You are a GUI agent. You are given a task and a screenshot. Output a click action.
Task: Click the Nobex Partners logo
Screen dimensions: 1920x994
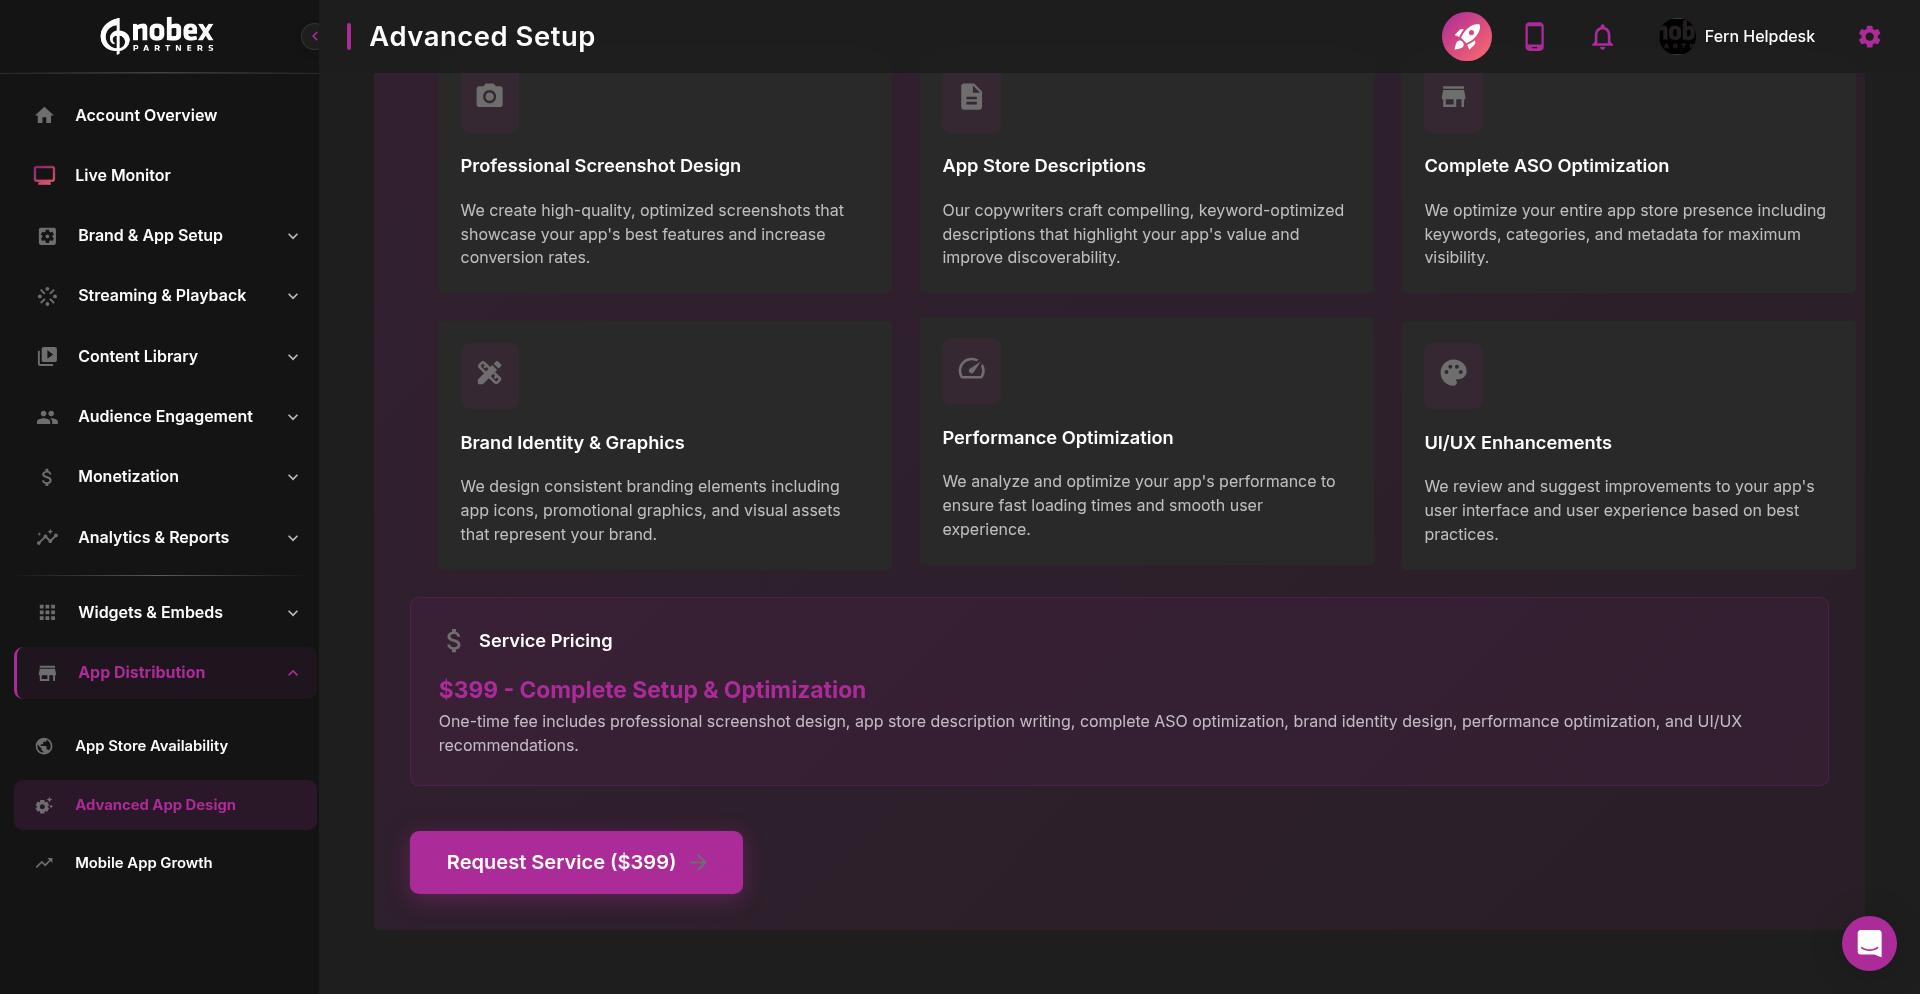156,35
